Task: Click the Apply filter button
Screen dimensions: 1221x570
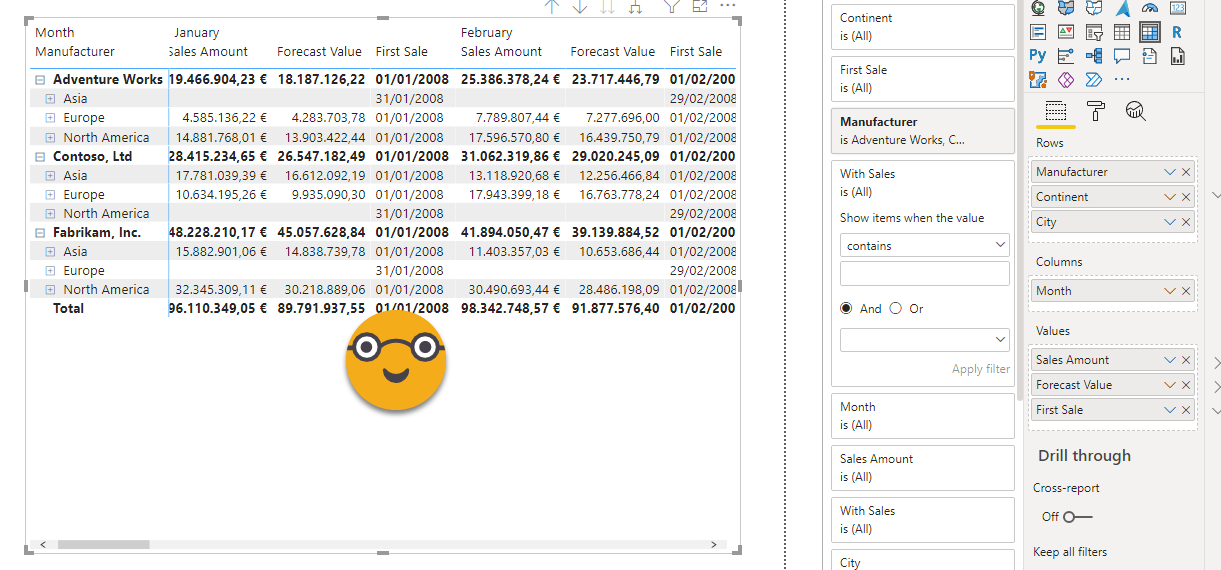Action: point(981,369)
